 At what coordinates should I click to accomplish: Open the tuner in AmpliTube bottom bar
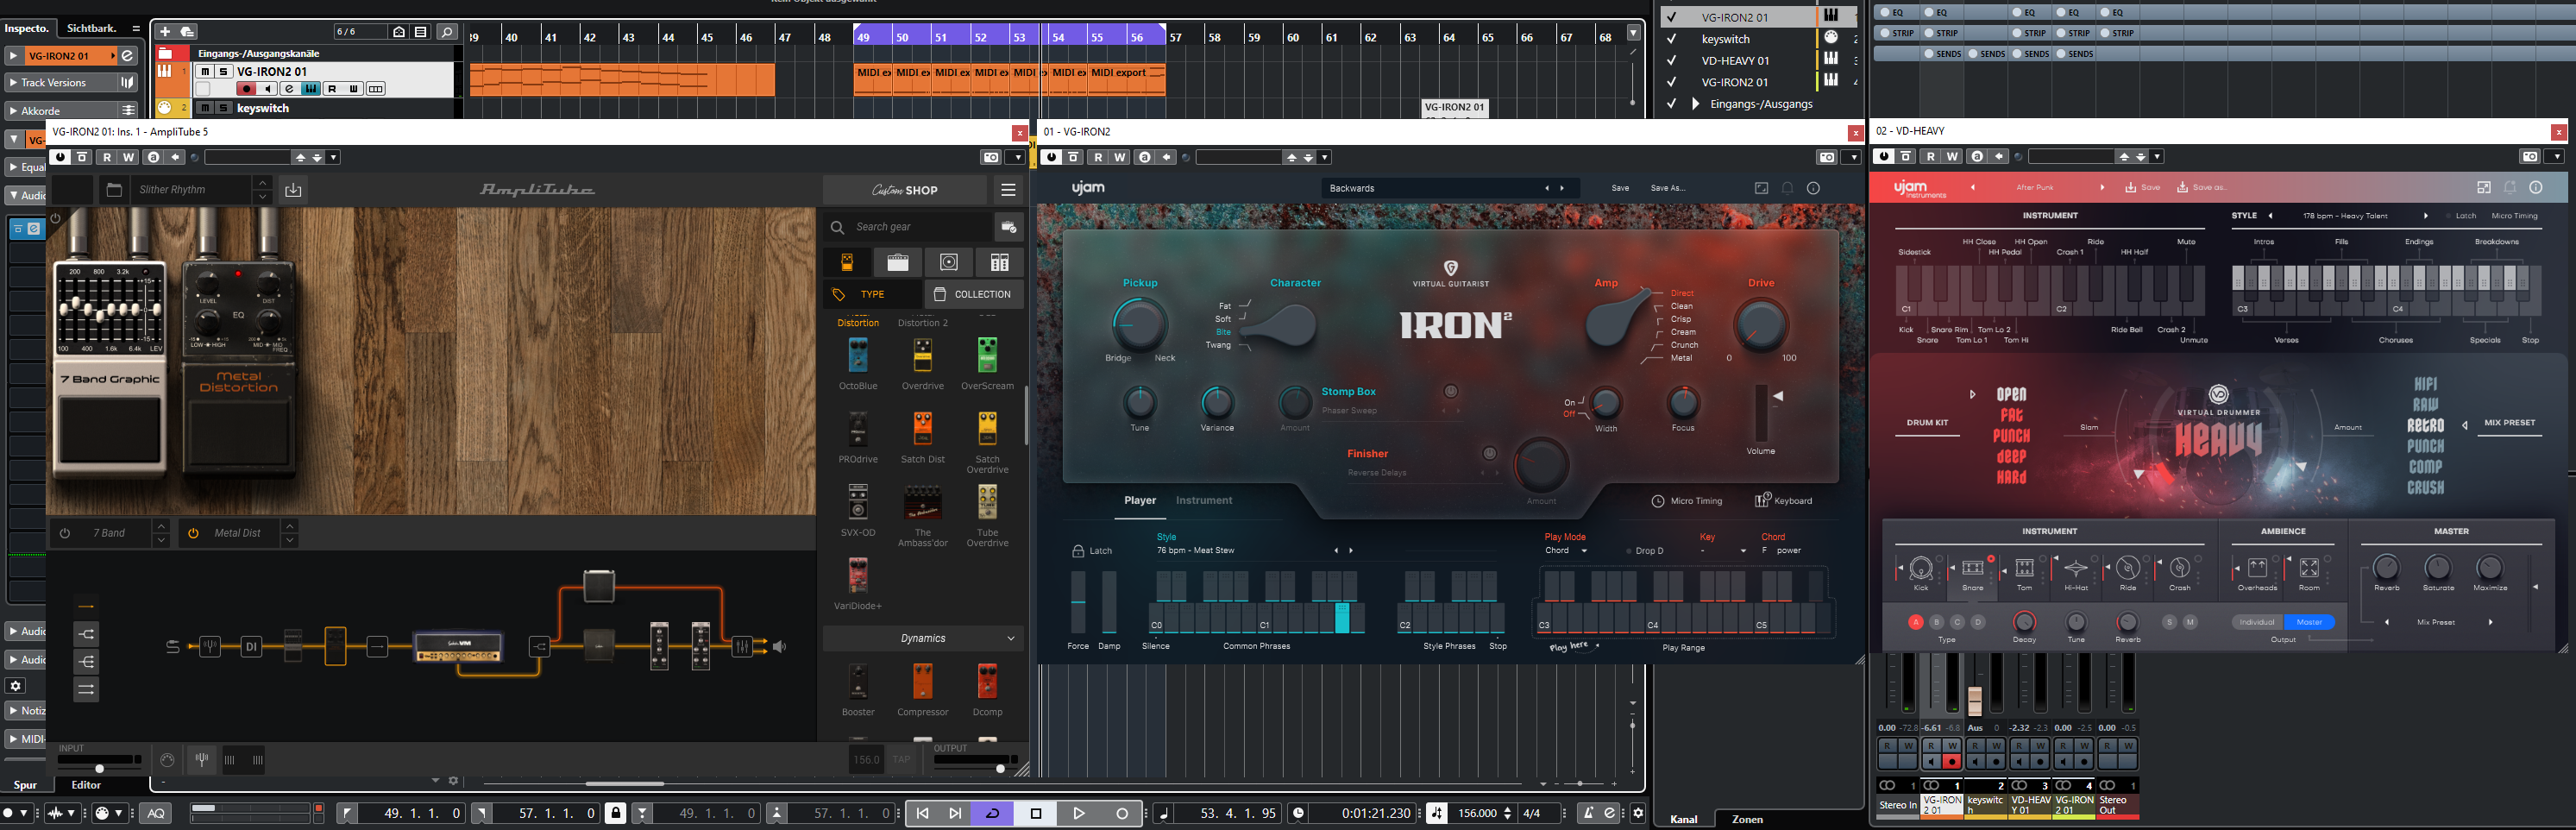[202, 760]
